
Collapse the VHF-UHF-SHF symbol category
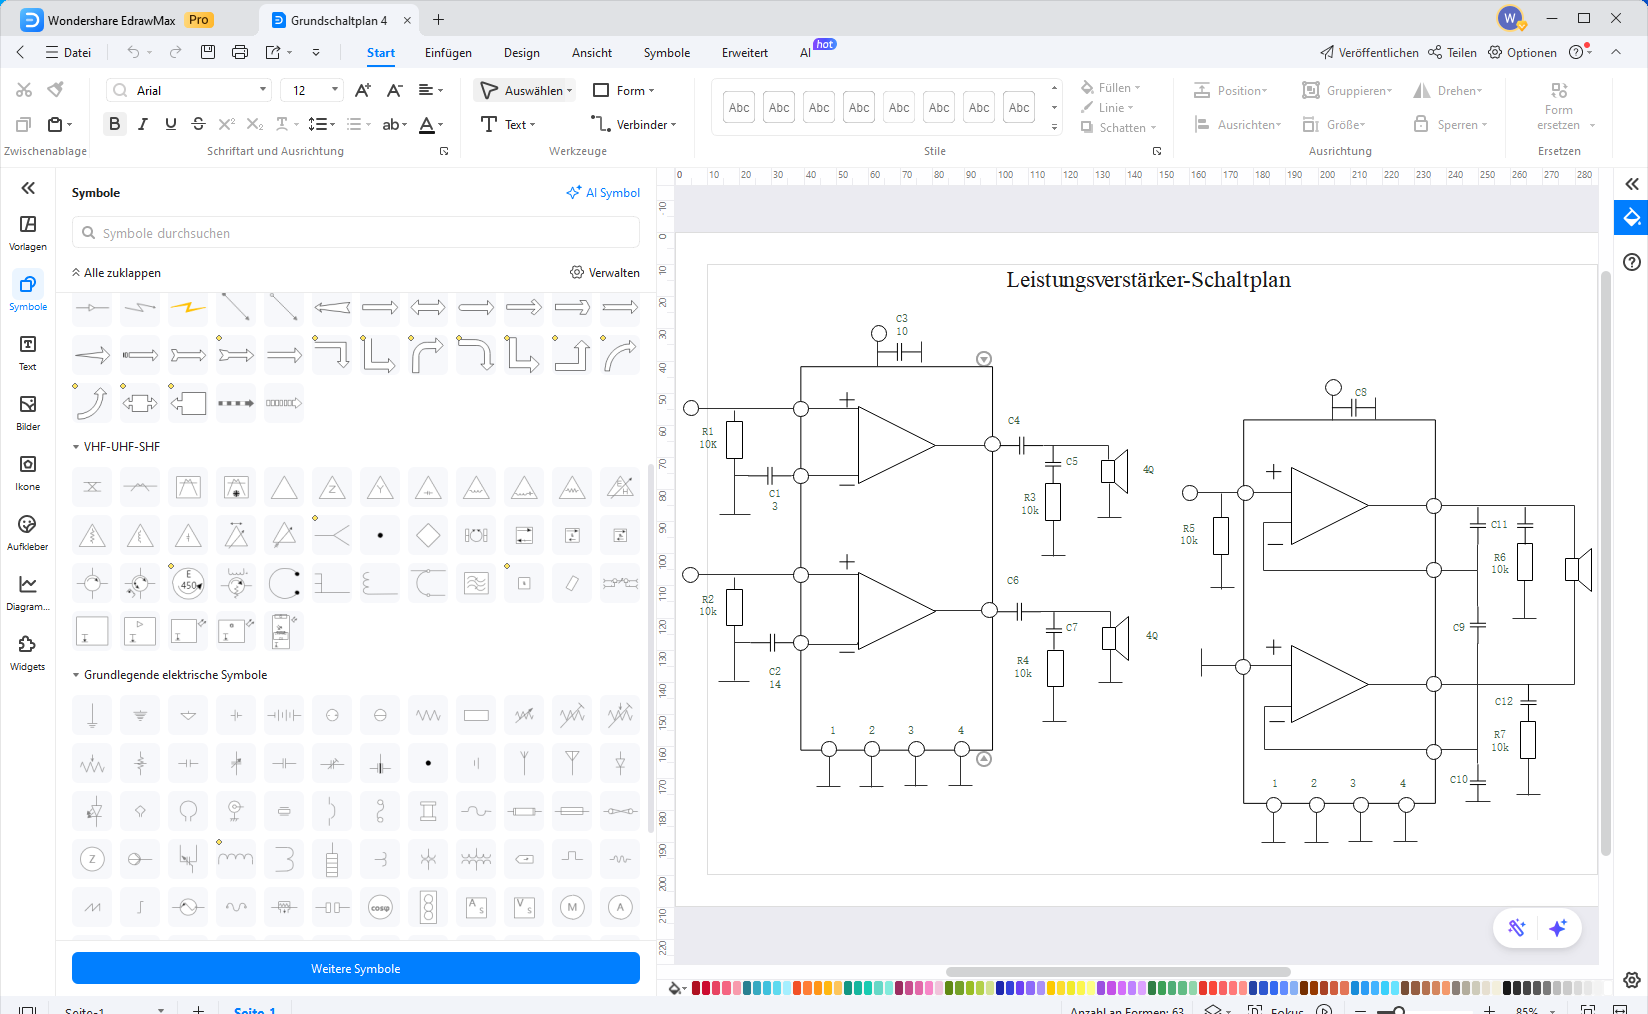pos(76,447)
